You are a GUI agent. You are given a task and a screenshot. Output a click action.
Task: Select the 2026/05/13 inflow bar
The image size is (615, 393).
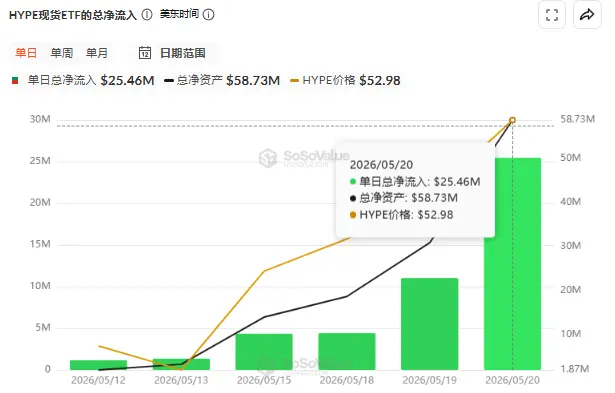(x=181, y=364)
